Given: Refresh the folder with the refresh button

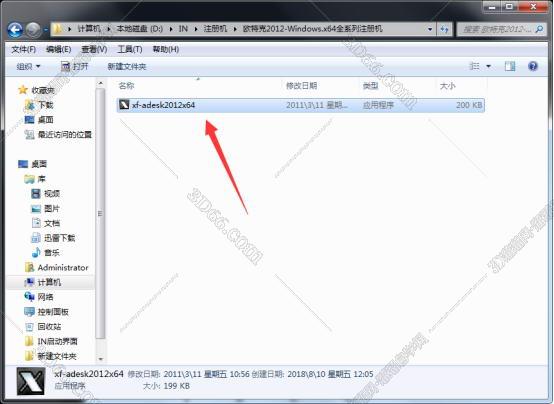Looking at the screenshot, I should [444, 29].
